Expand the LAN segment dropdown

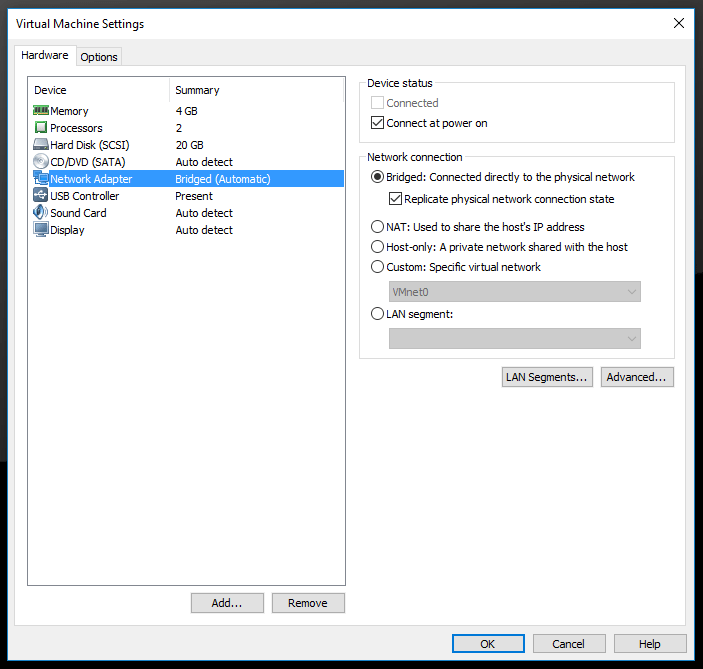(x=514, y=338)
